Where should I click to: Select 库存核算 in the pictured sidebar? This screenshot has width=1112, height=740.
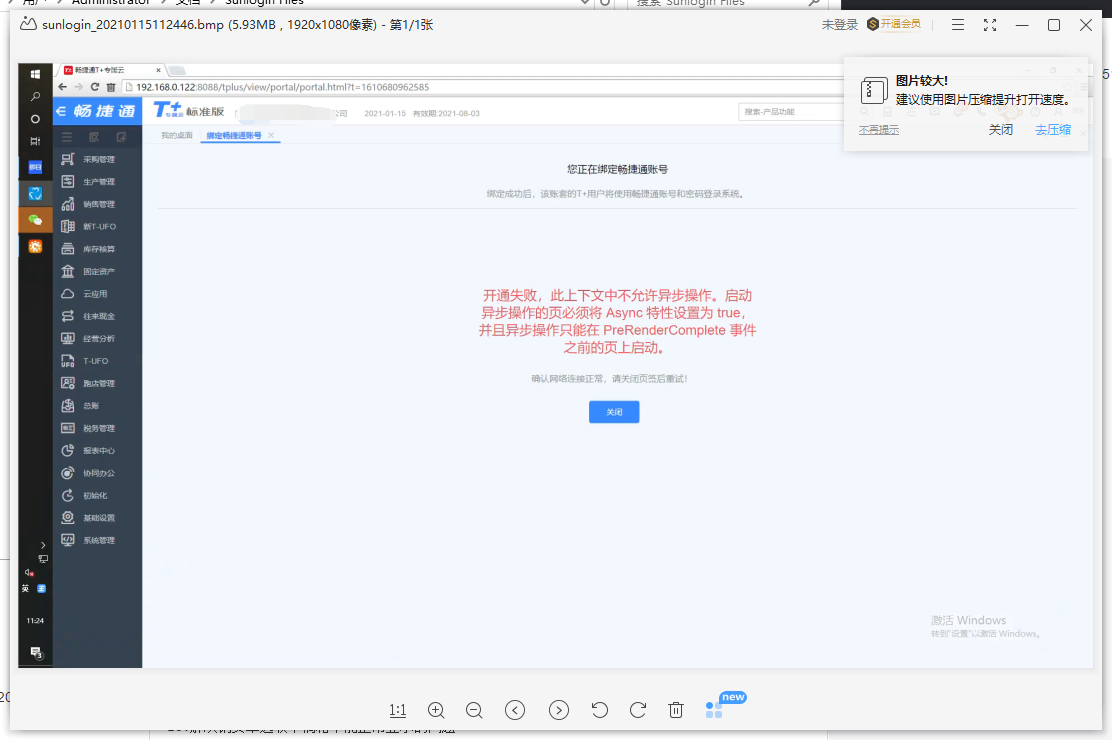click(98, 249)
